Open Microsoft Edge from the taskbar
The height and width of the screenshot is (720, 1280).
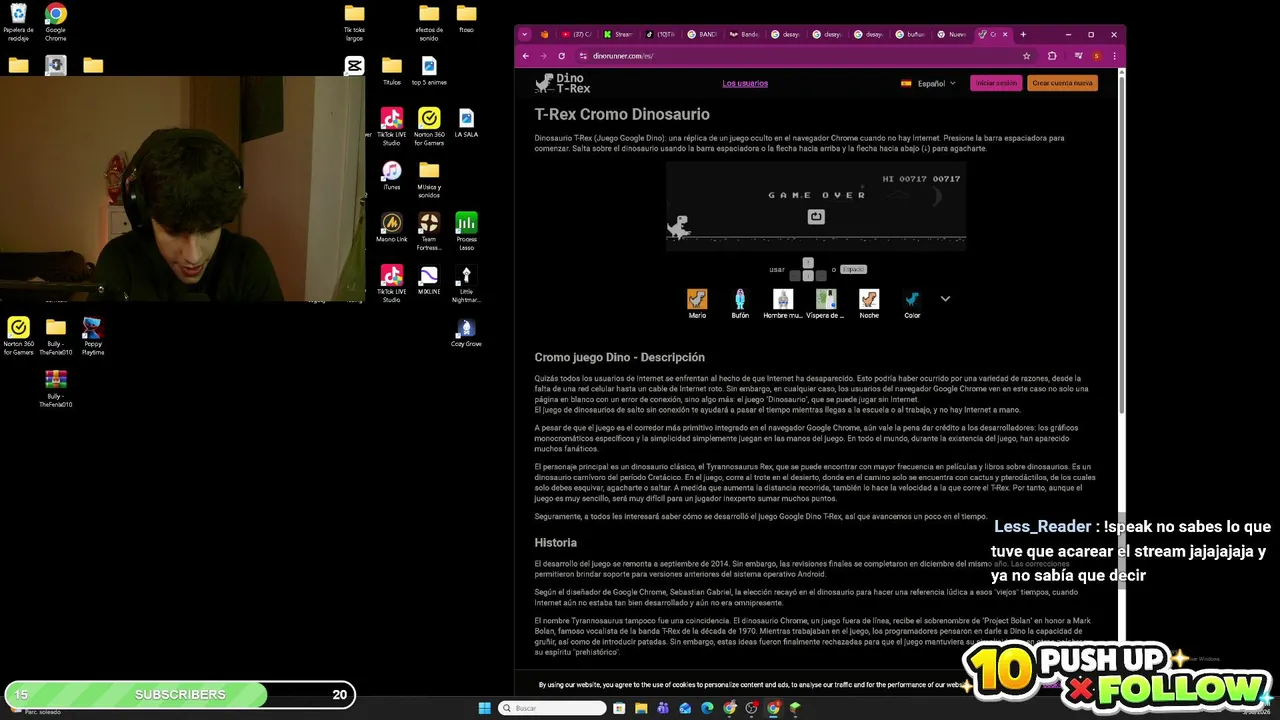click(x=707, y=708)
